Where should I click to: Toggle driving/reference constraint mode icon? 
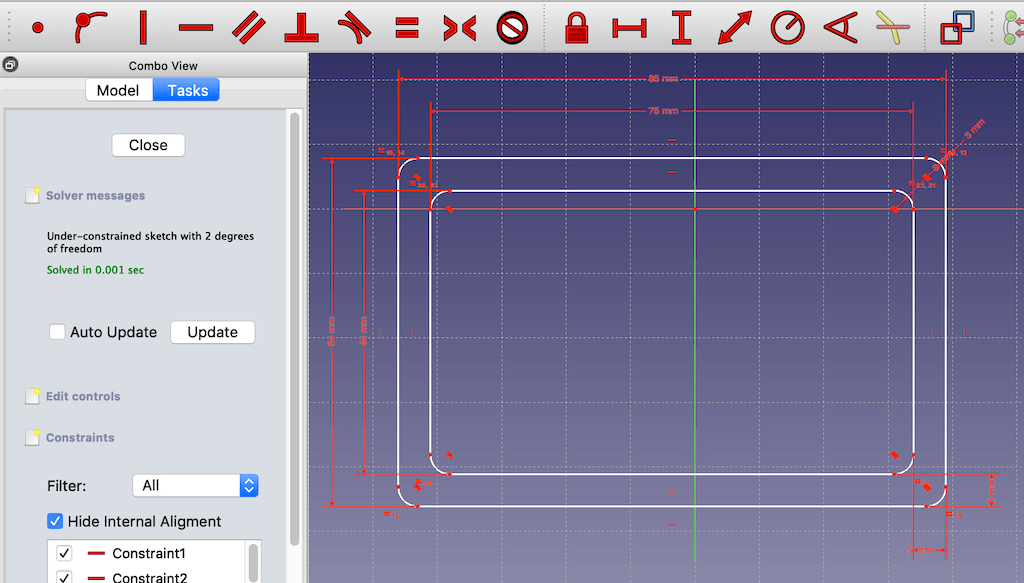[957, 28]
